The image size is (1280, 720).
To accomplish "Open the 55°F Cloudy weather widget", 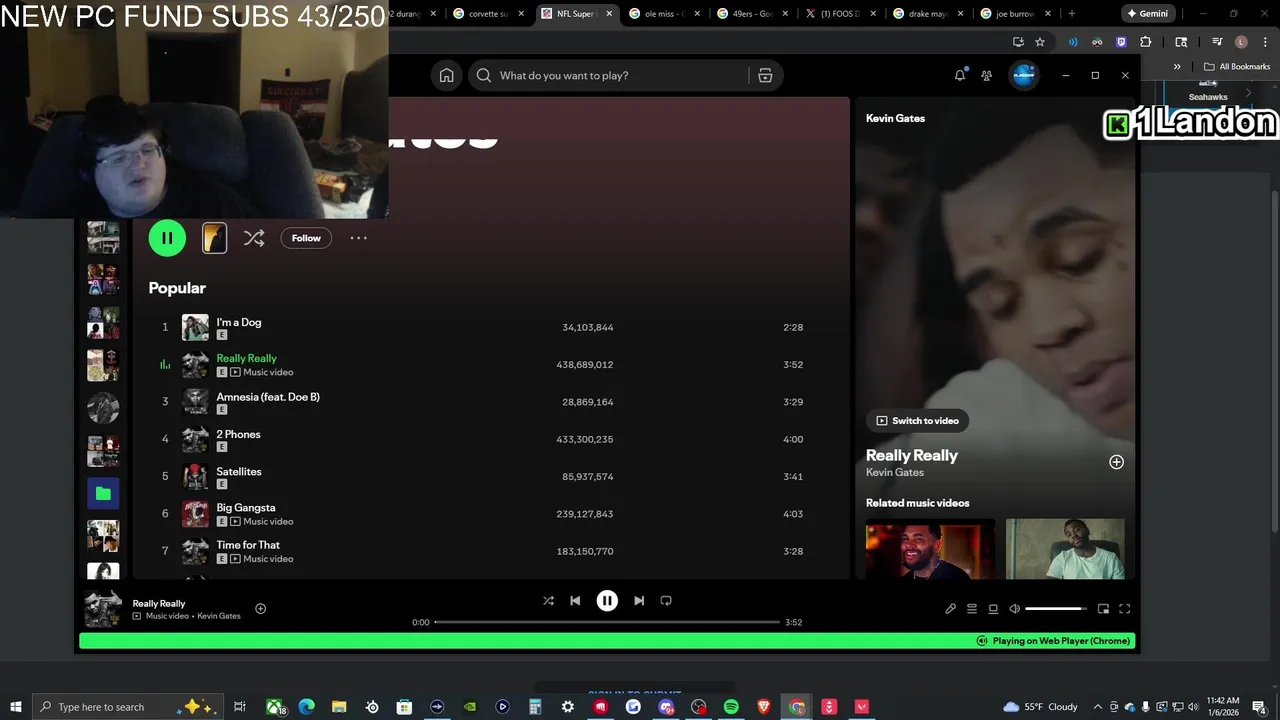I will (1040, 707).
